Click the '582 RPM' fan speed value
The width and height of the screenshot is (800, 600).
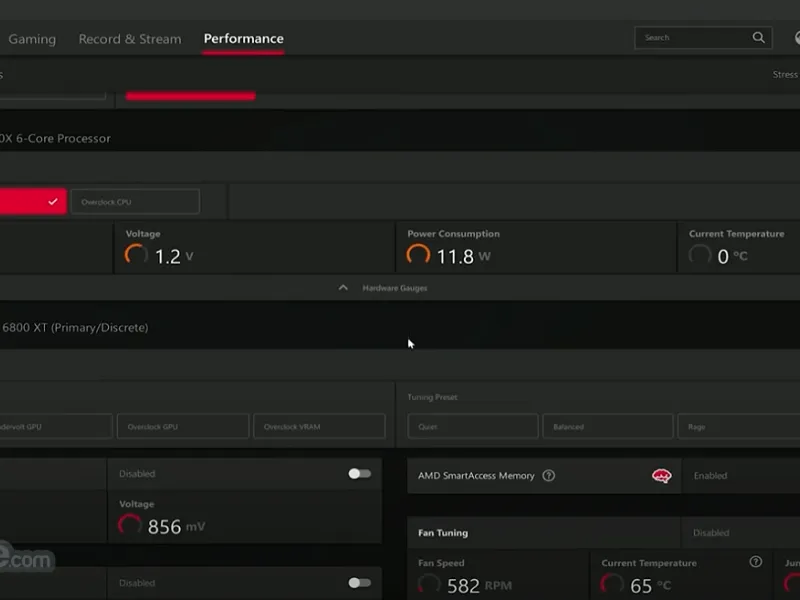point(480,586)
